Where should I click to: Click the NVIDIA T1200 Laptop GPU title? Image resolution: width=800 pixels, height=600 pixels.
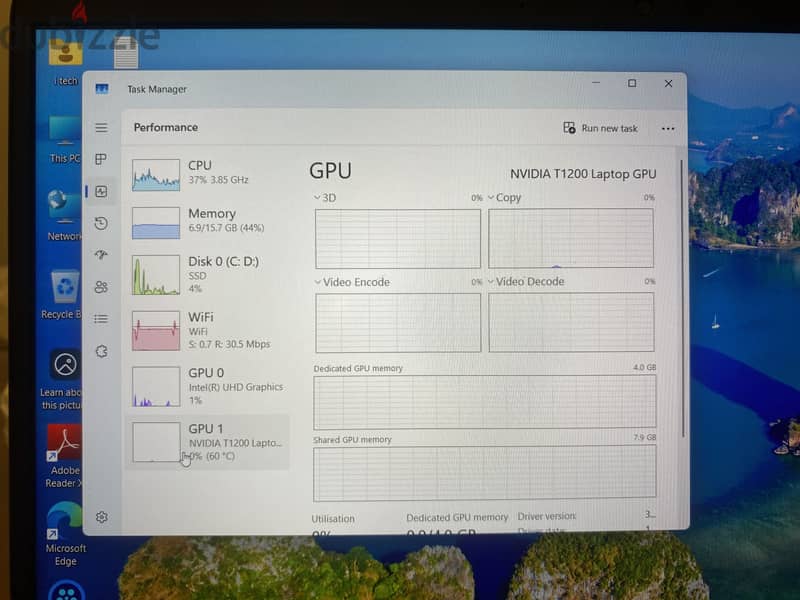(583, 174)
